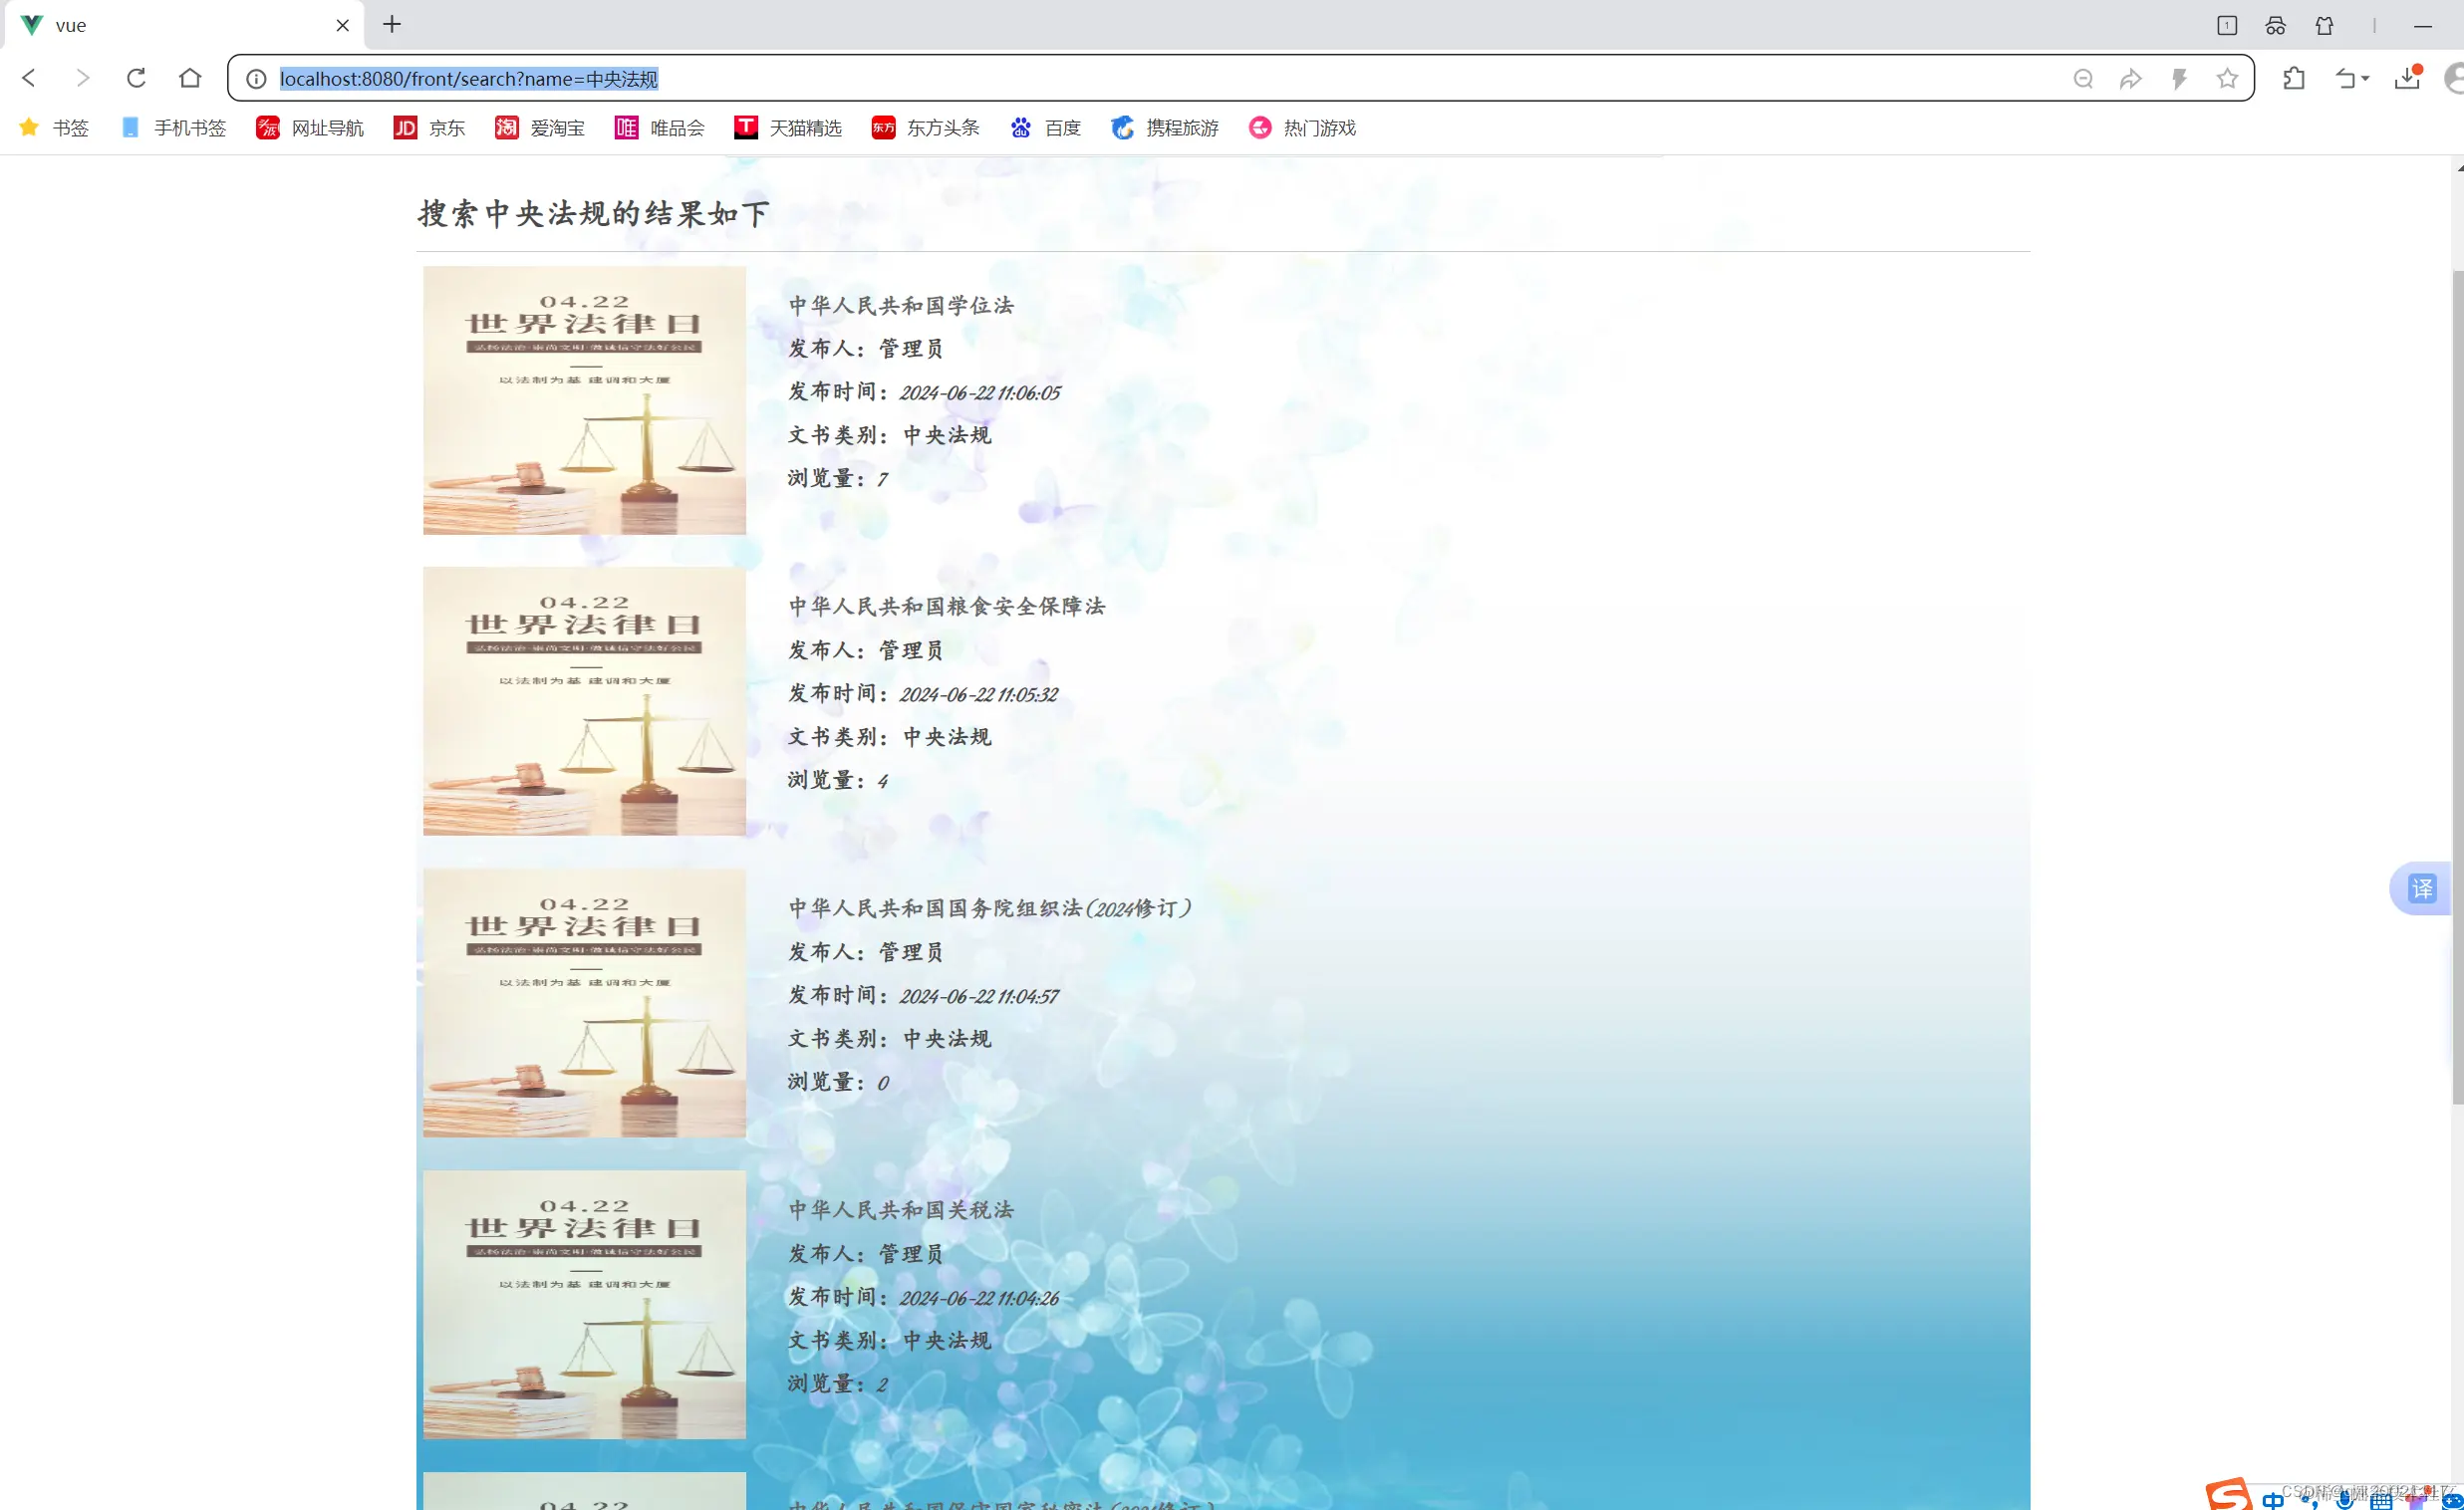Screen dimensions: 2464x1510
Task: Open the 中华人民共和国关税法 result title
Action: [x=901, y=1210]
